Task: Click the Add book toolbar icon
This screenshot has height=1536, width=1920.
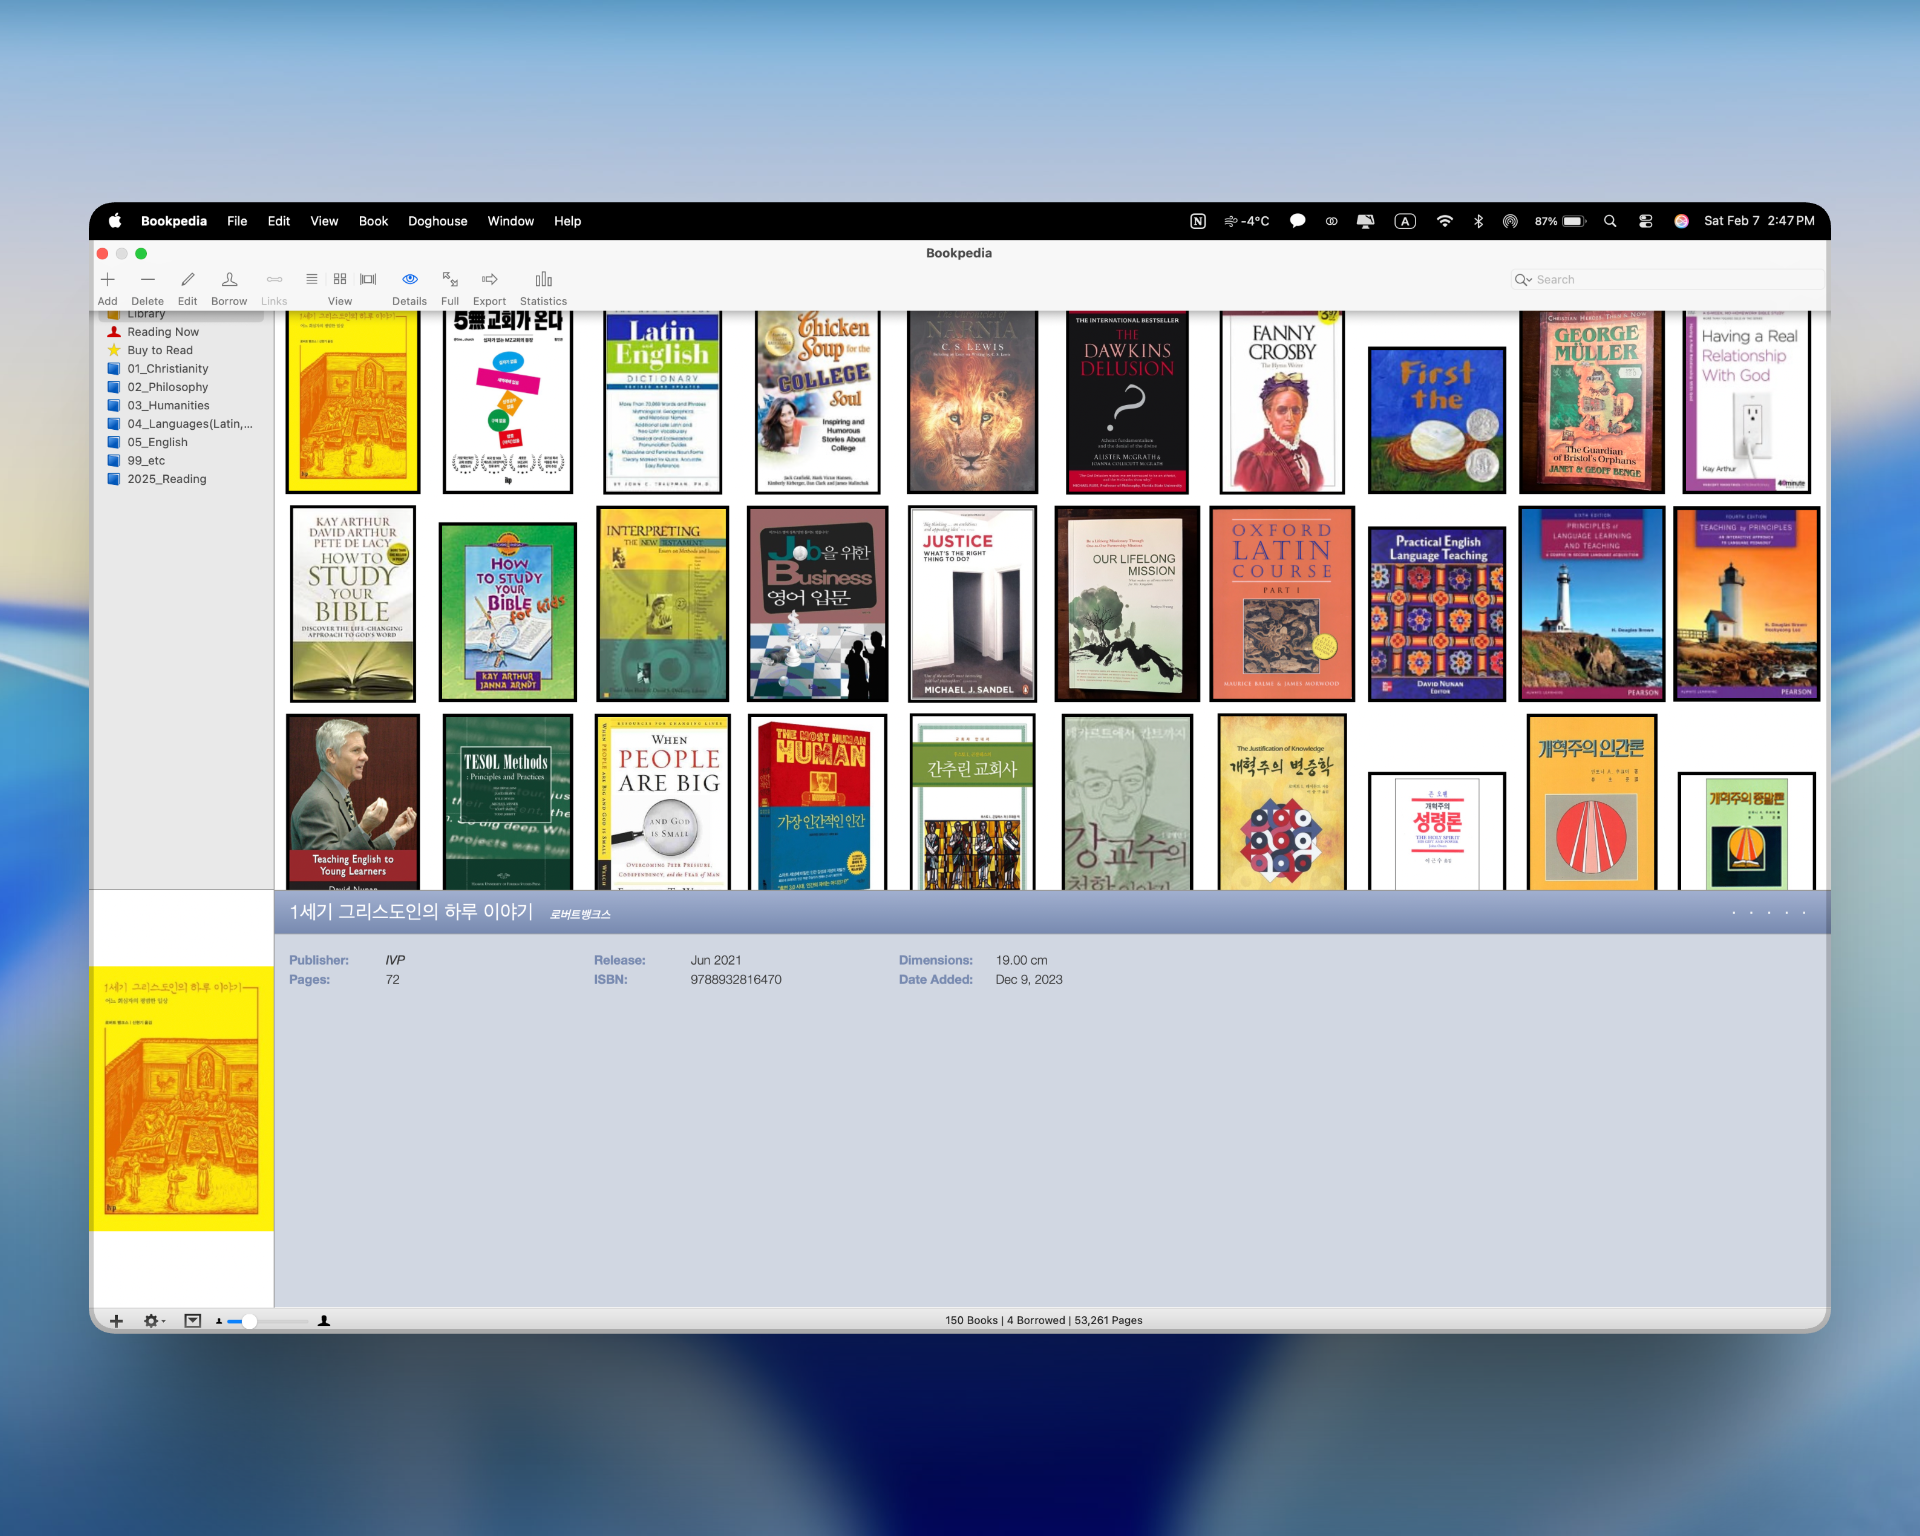Action: pos(108,280)
